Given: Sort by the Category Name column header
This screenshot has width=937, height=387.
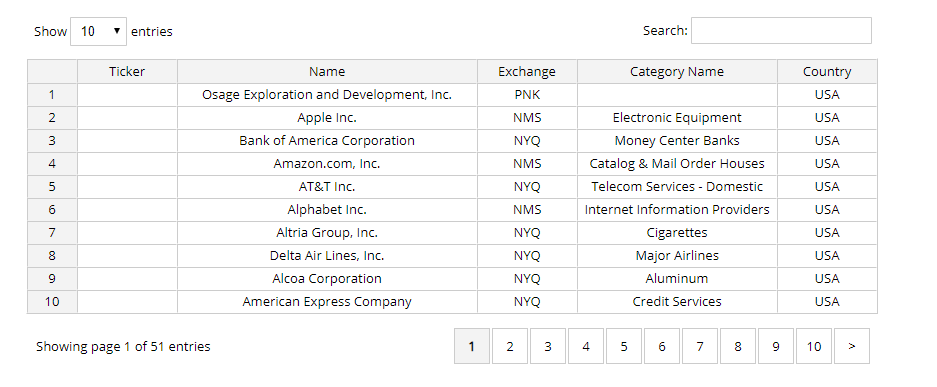Looking at the screenshot, I should pos(677,72).
